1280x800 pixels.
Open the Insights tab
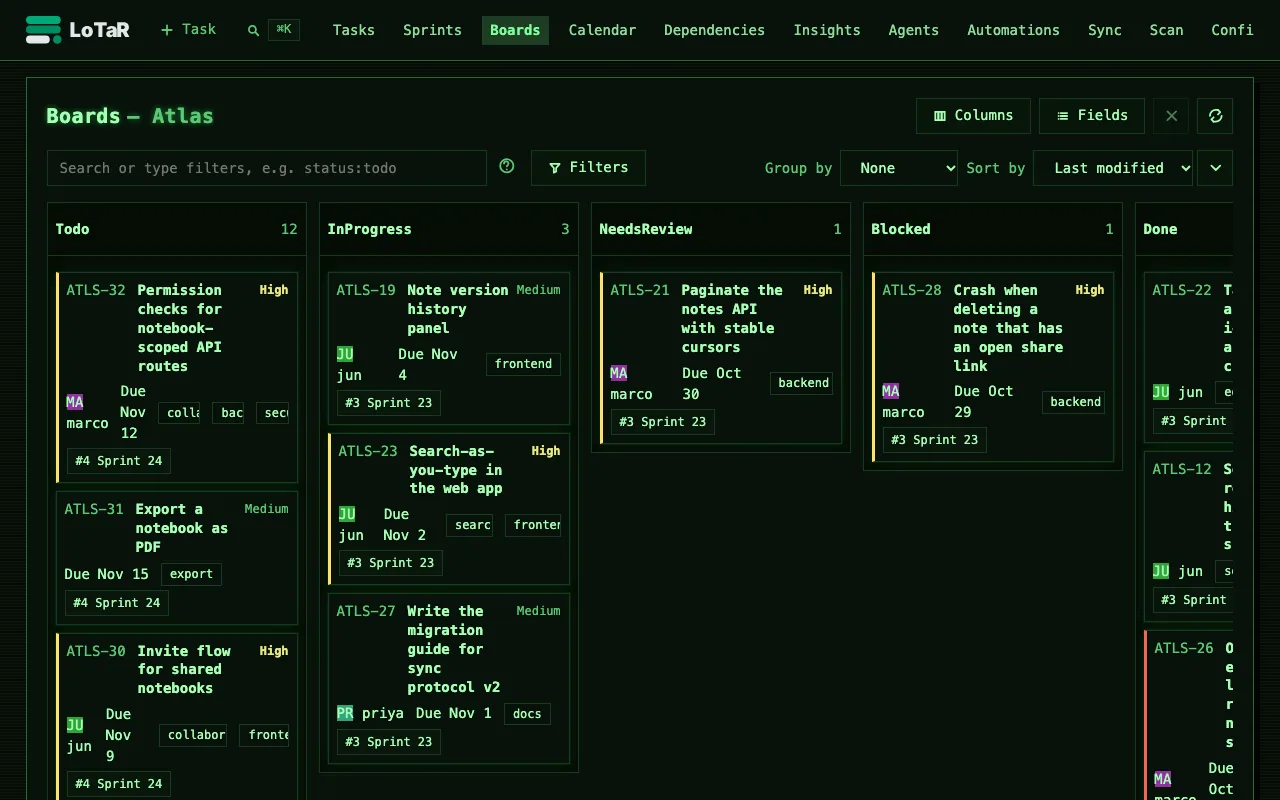[827, 30]
